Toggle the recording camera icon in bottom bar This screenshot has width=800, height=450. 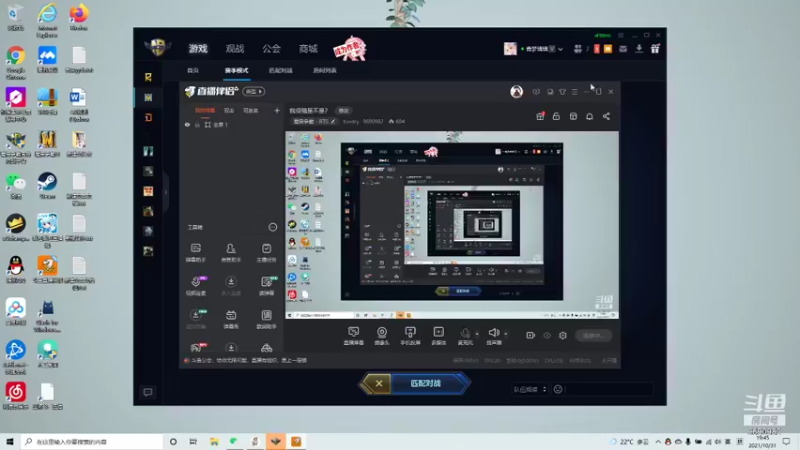tap(530, 335)
